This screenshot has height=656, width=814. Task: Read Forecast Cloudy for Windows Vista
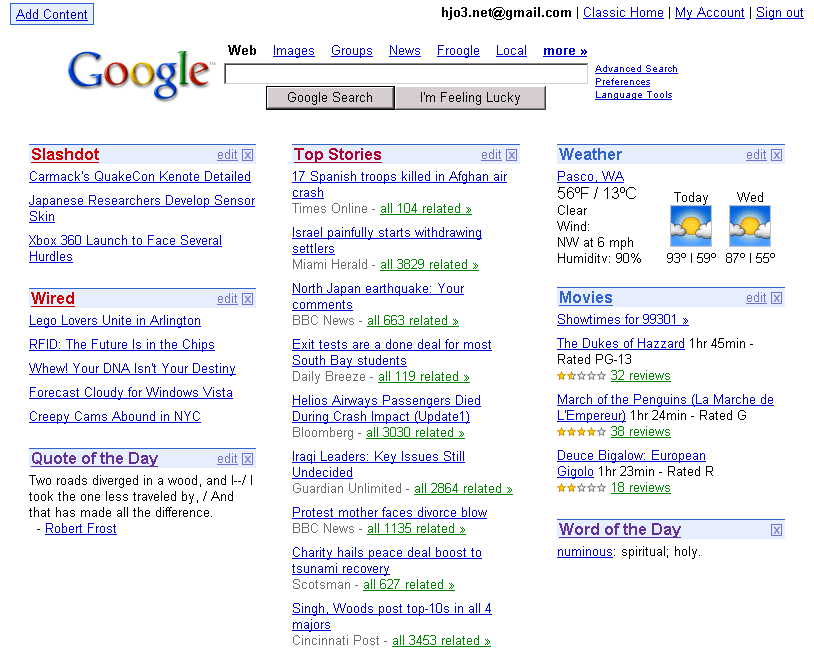pos(131,392)
